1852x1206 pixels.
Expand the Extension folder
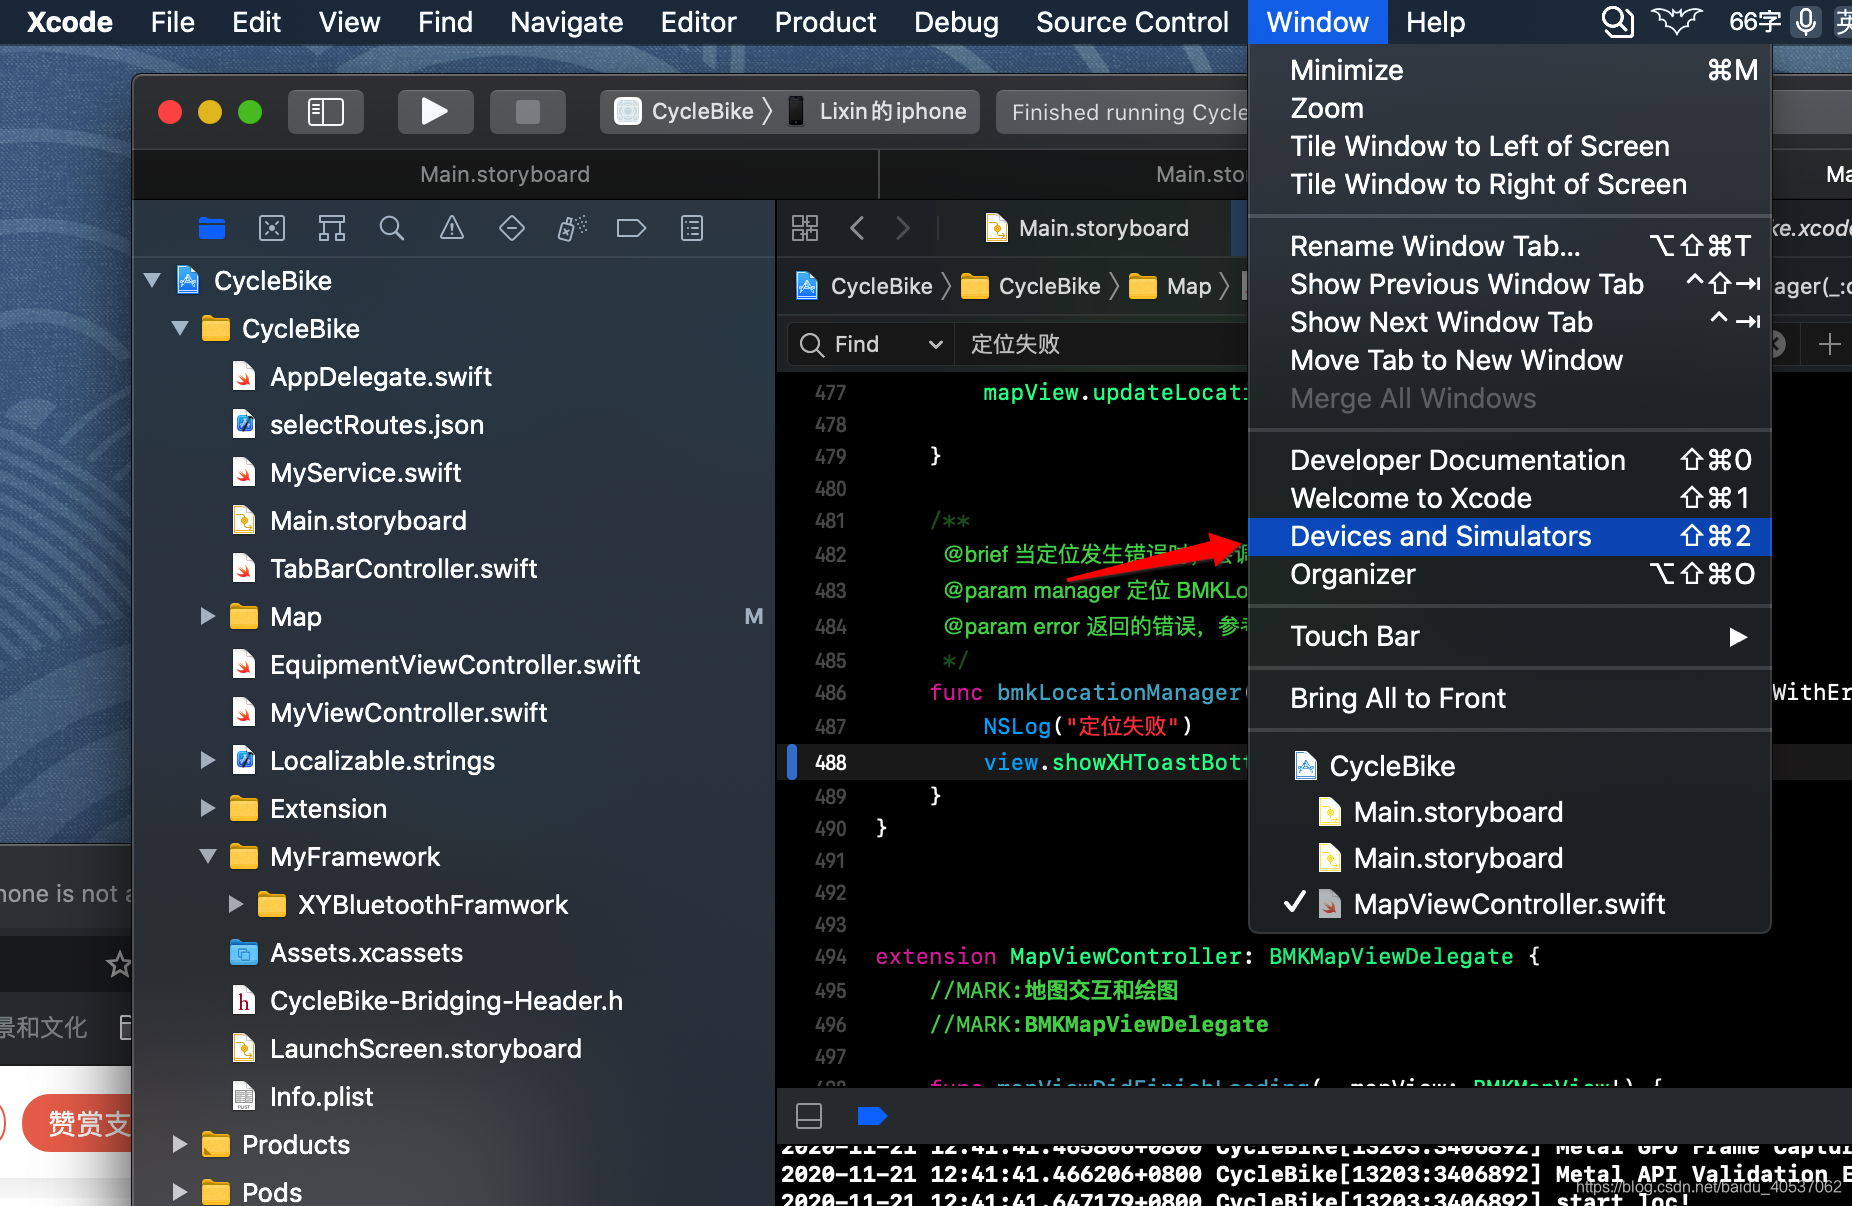point(208,809)
